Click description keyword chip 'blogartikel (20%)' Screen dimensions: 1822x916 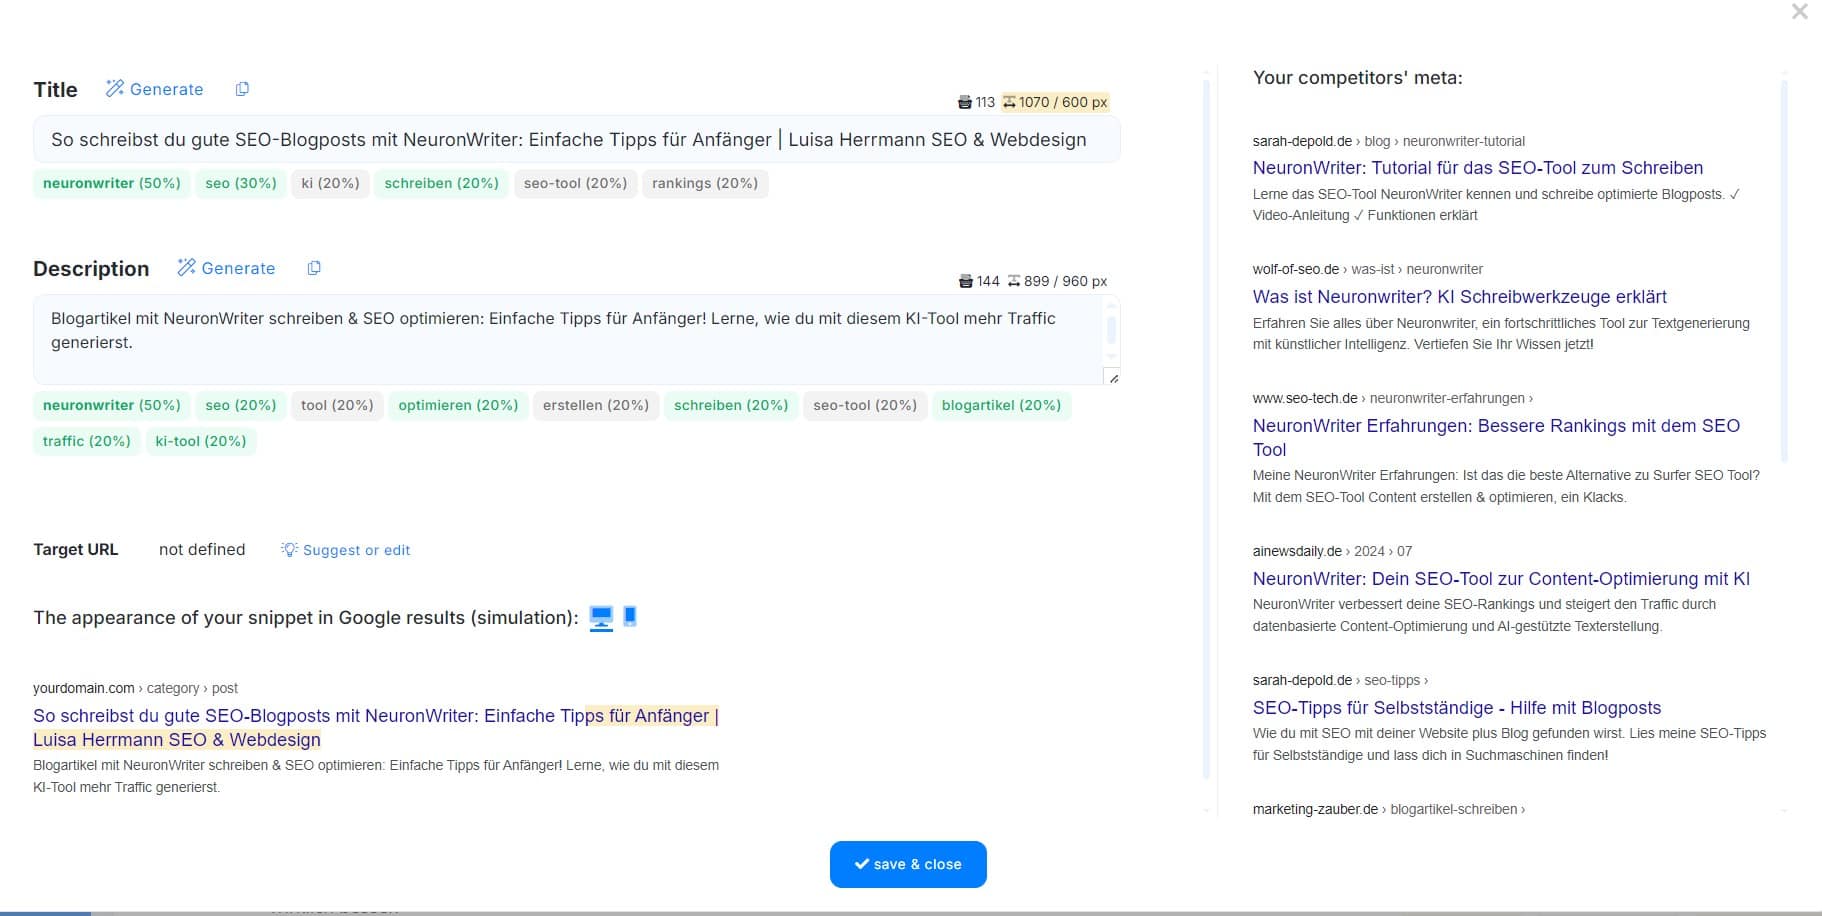1001,405
